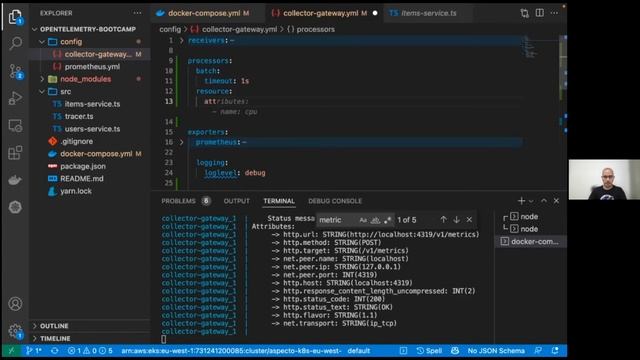Click the Kubernetes cluster context in status bar
Screen dimensions: 640x360
point(231,351)
